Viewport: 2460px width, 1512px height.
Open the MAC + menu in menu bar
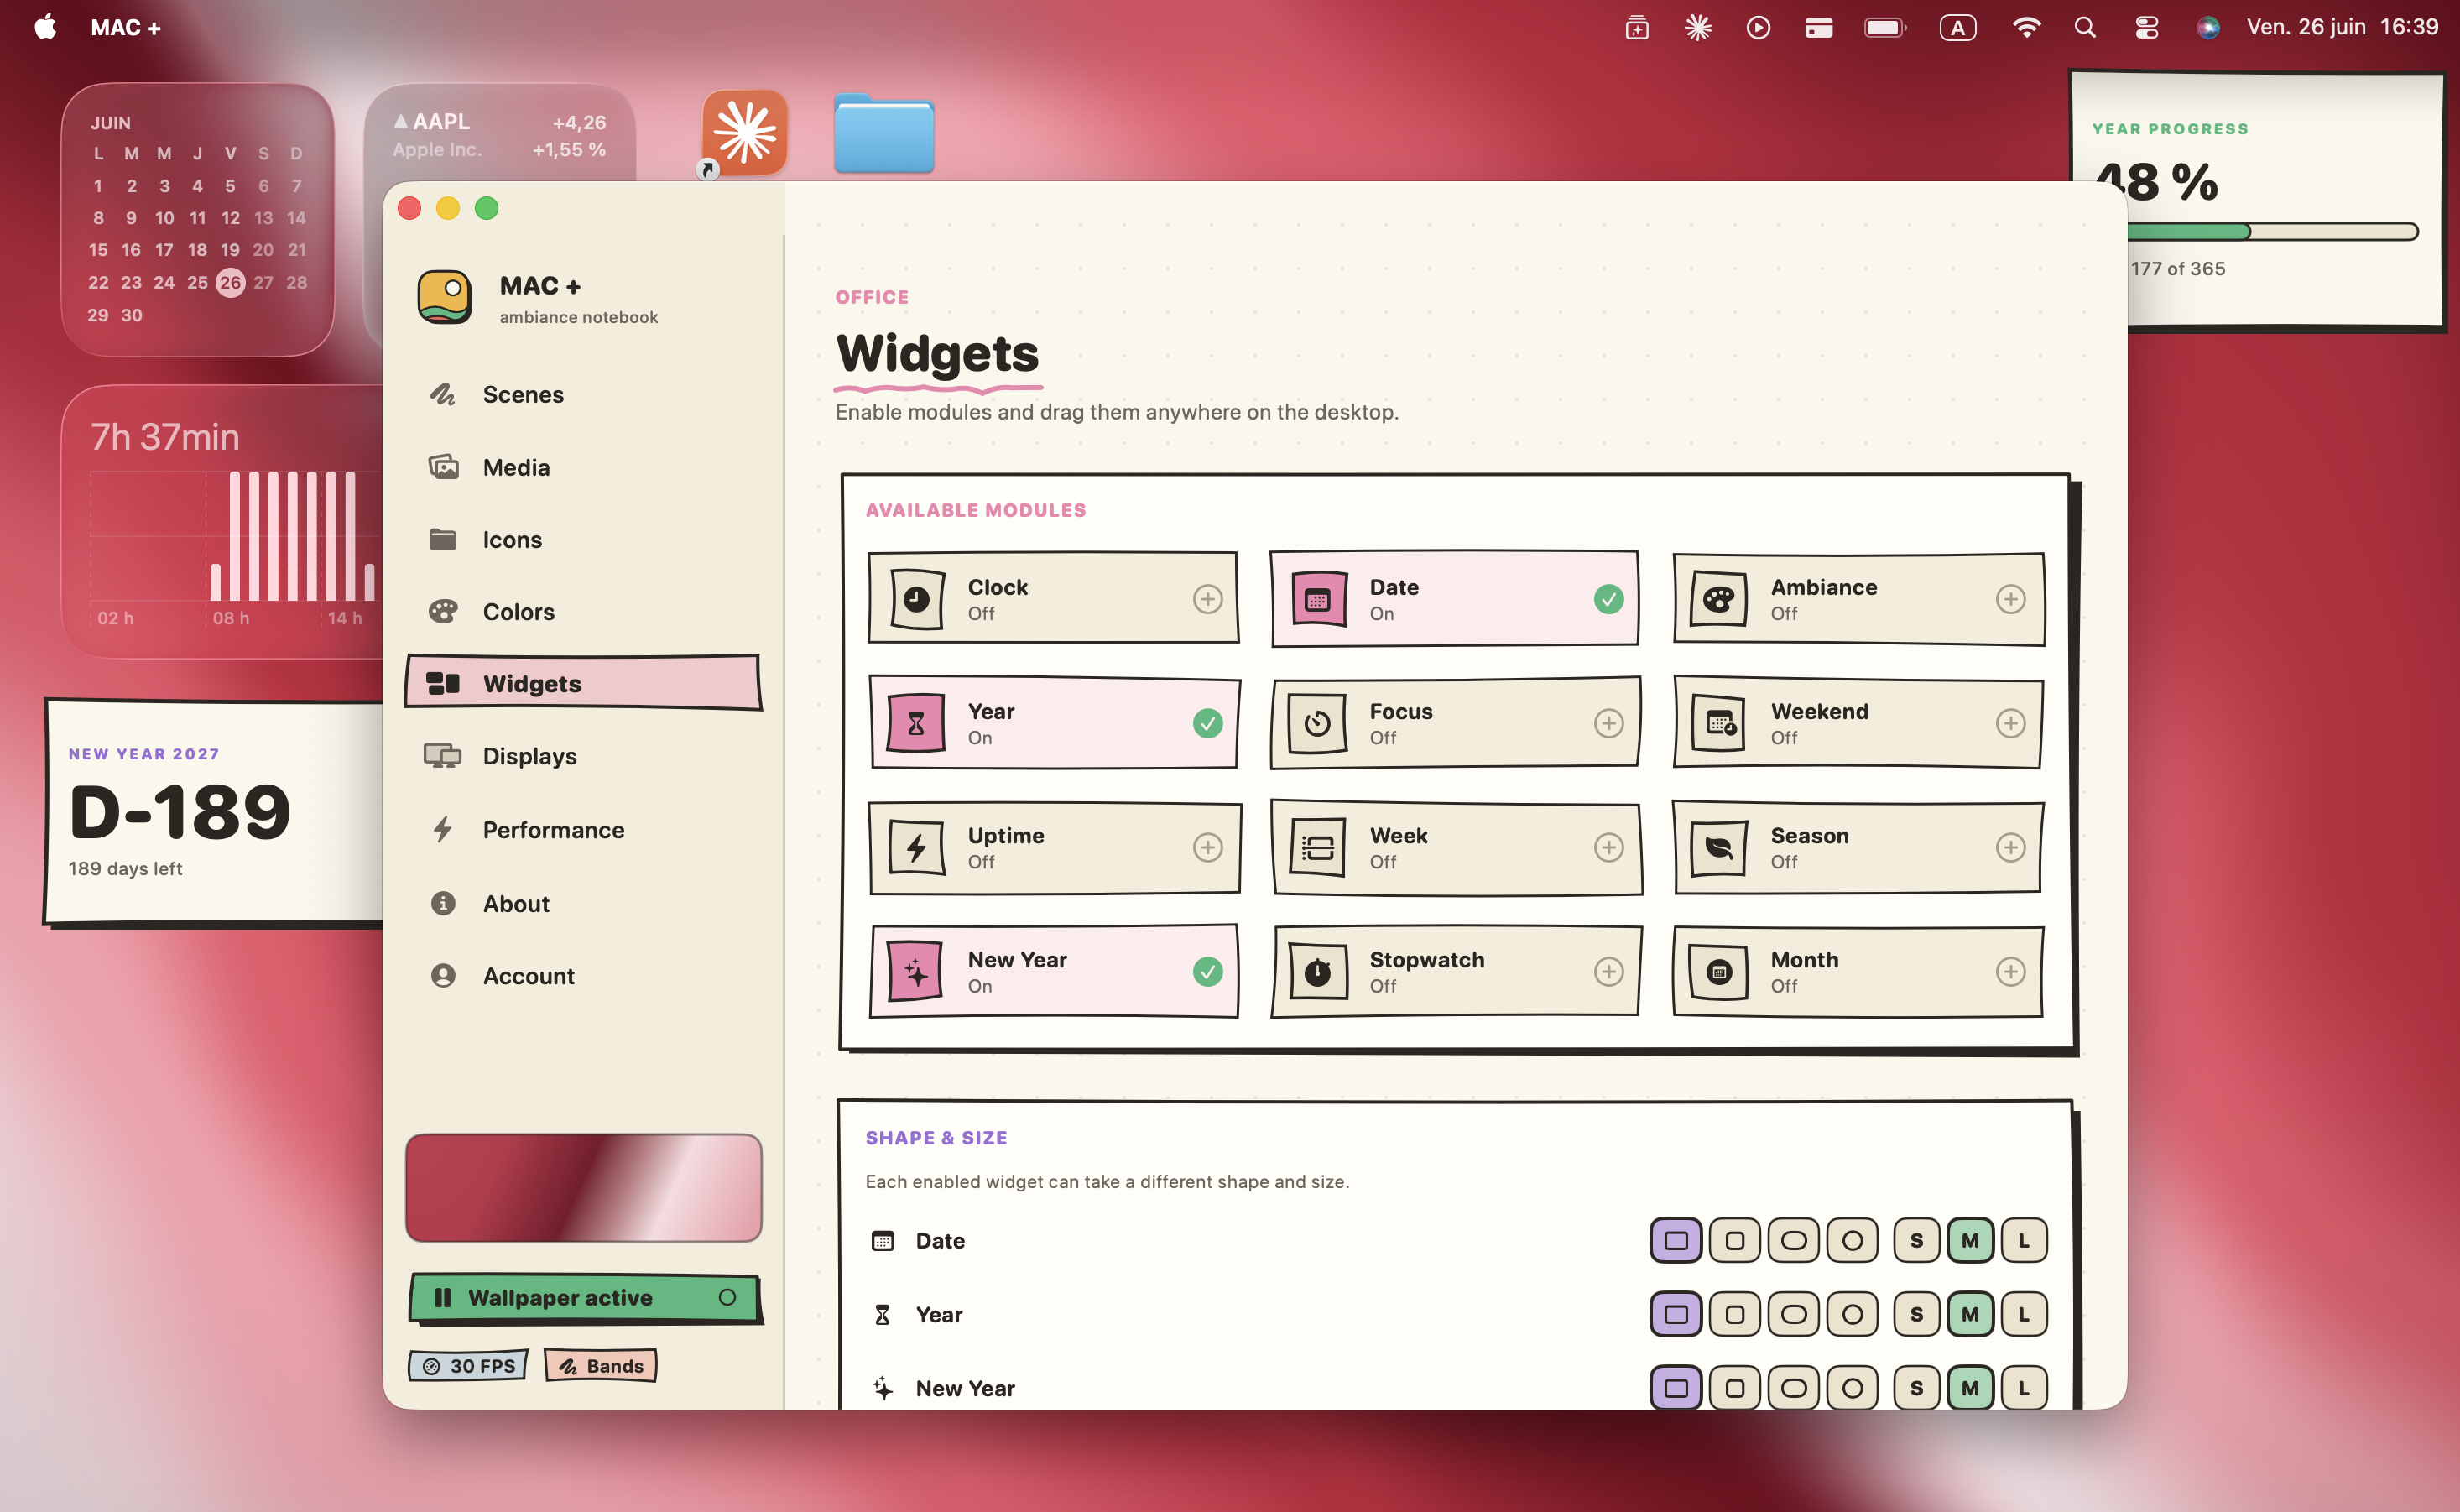tap(126, 27)
